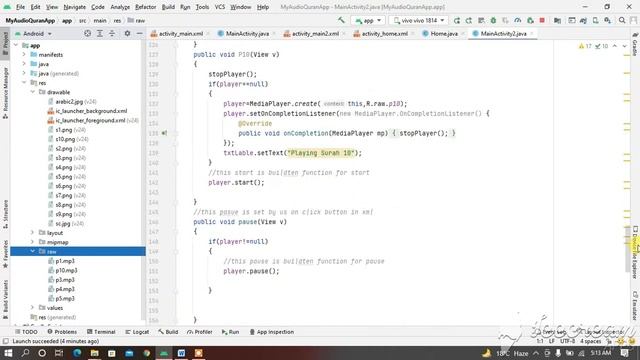Open Device File Explorer sidebar tab
The image size is (640, 360).
[x=635, y=253]
